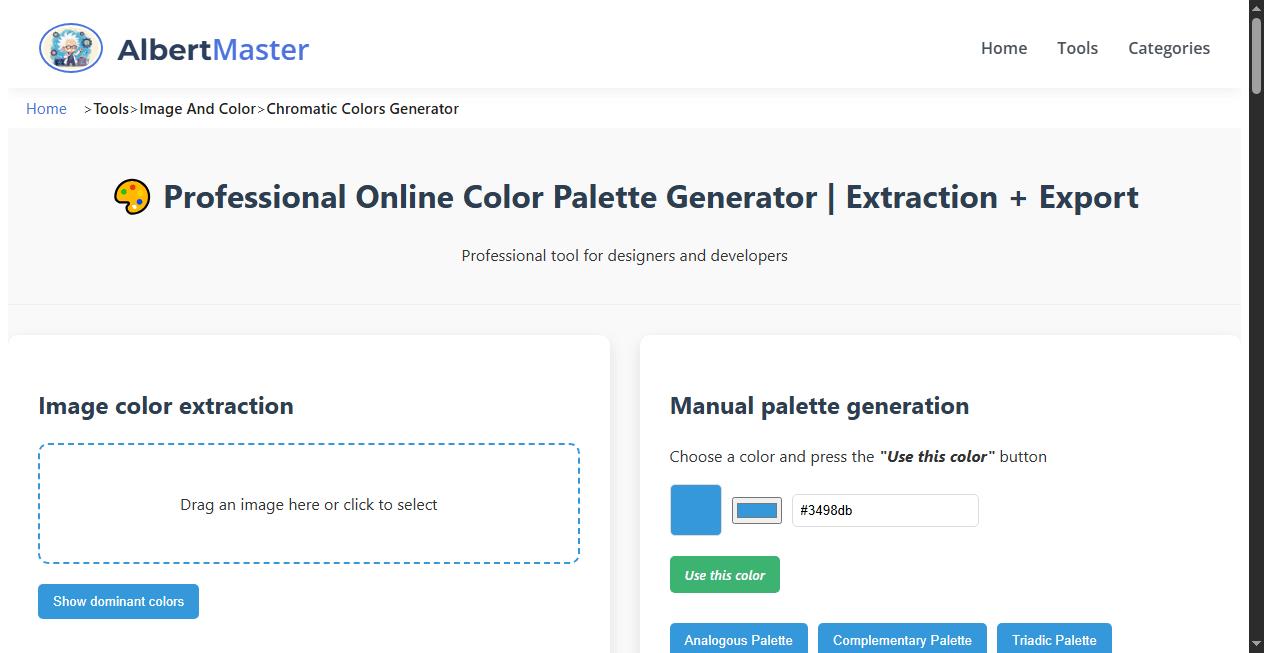
Task: Click Tools in the breadcrumb trail
Action: (x=110, y=108)
